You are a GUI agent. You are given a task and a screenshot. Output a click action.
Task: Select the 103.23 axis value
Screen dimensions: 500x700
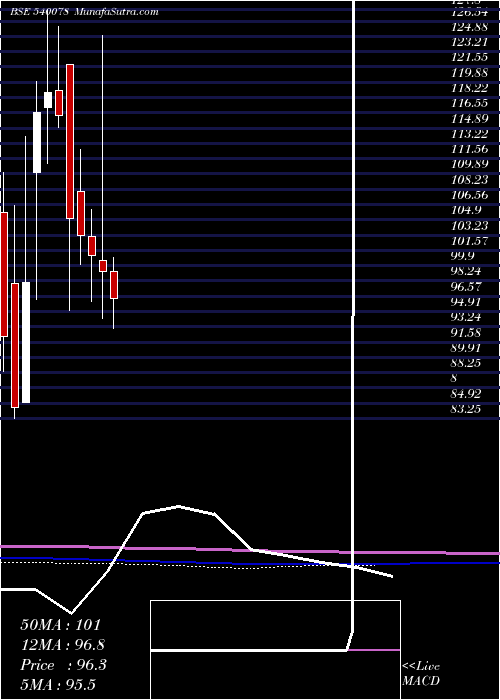(469, 225)
